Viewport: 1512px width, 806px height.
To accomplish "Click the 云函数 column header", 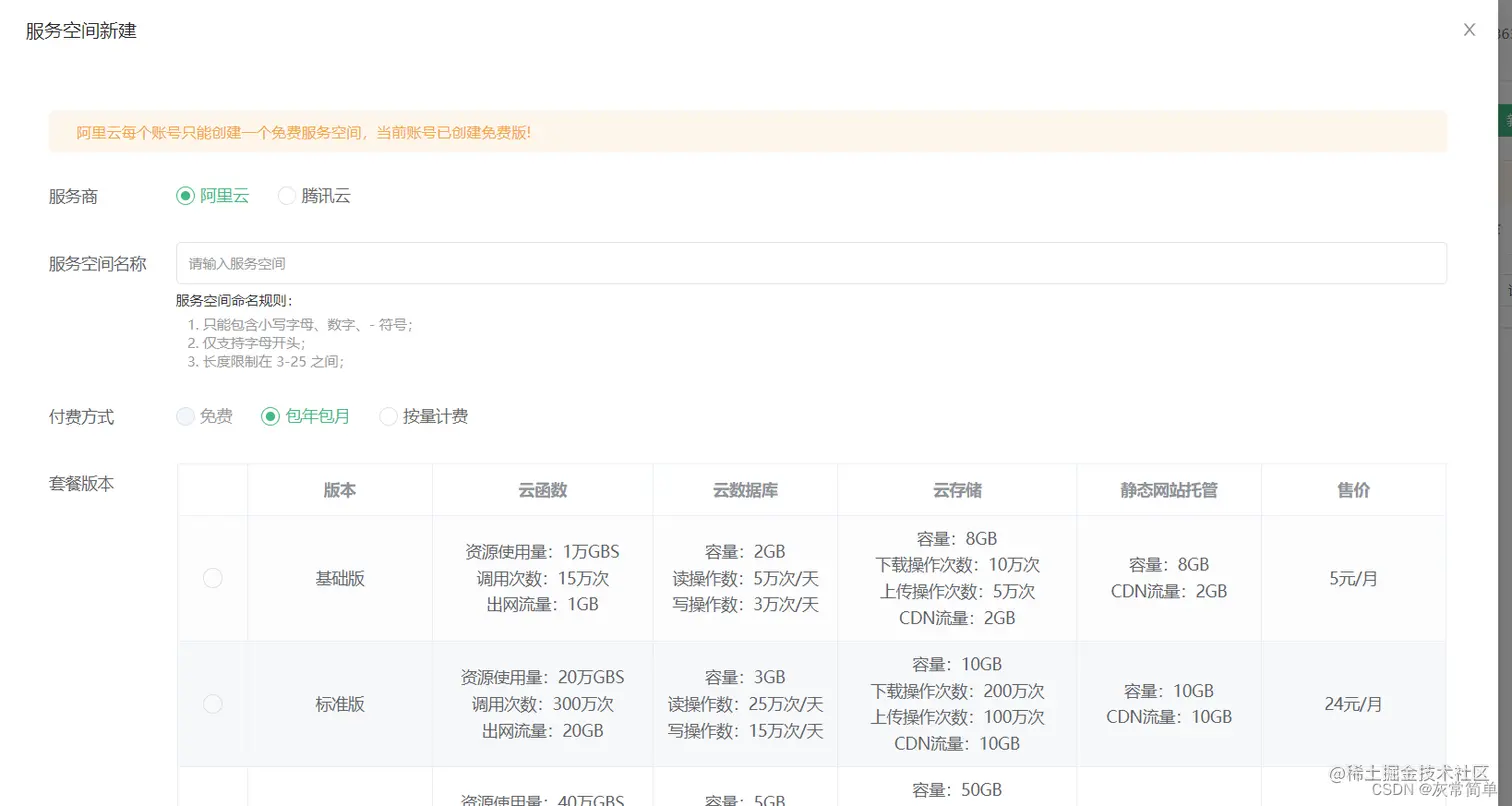I will pyautogui.click(x=543, y=490).
